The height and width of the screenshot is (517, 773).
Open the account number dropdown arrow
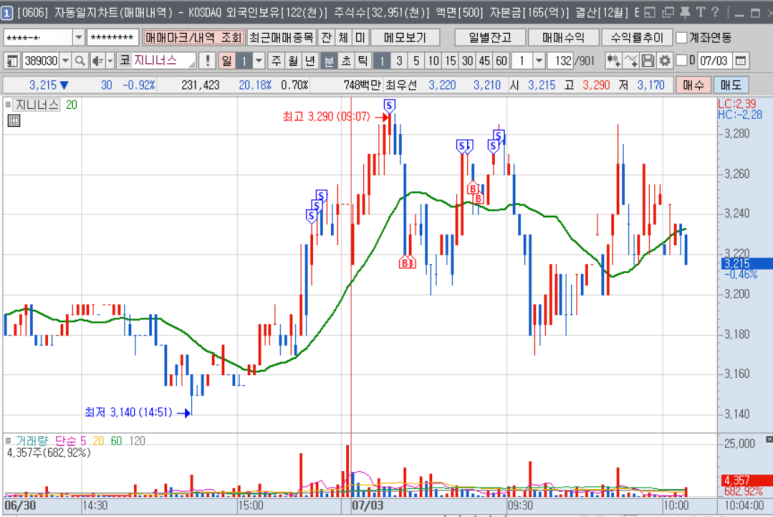[x=78, y=37]
